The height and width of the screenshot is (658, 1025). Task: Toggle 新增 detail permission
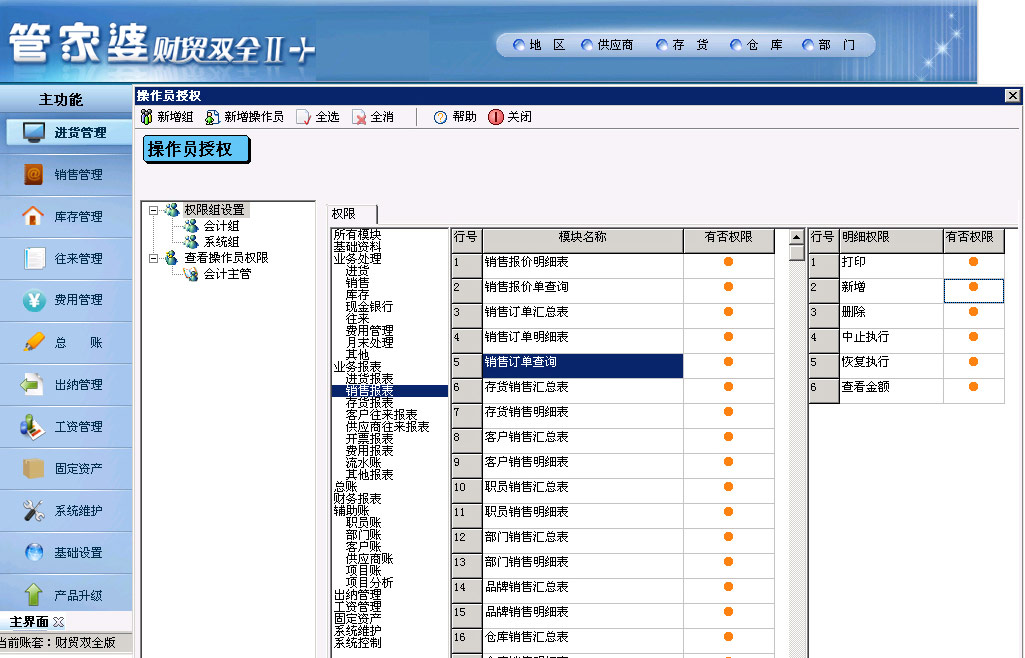click(973, 287)
